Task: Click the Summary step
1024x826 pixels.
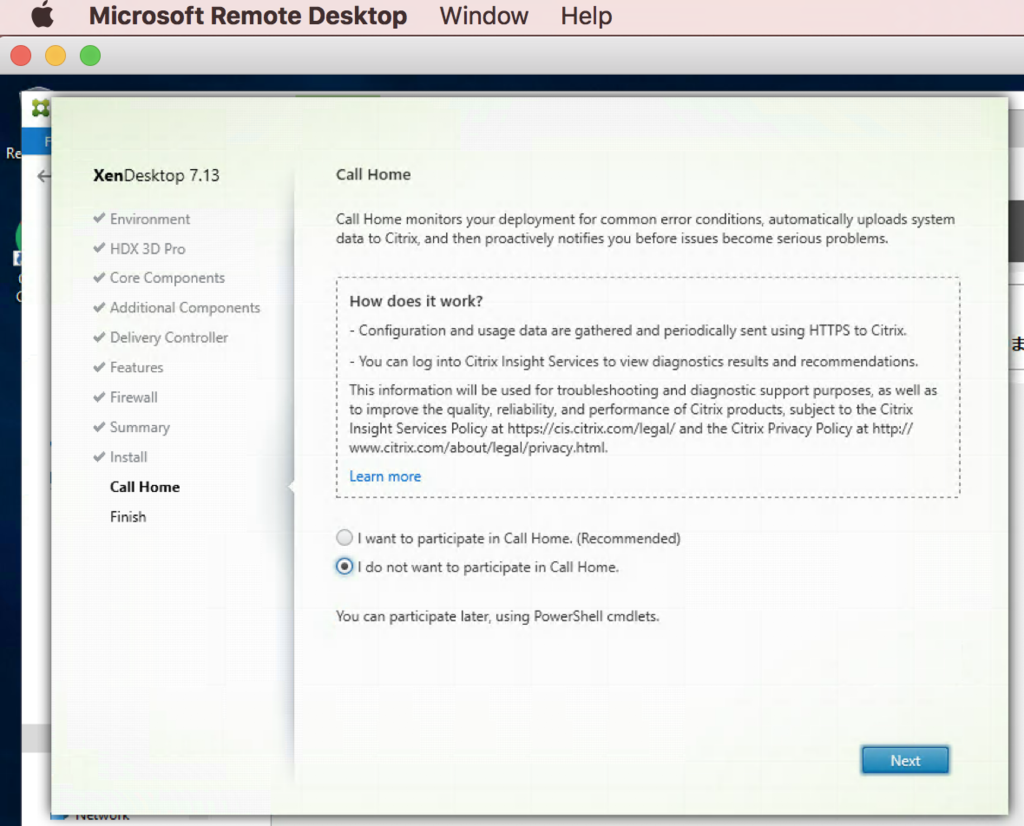Action: (140, 427)
